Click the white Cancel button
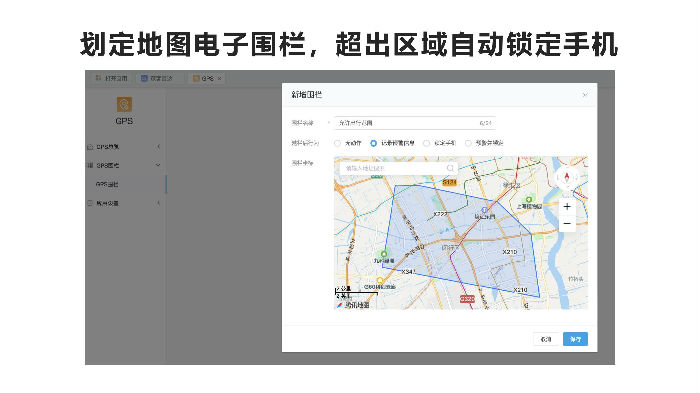700x393 pixels. click(546, 339)
